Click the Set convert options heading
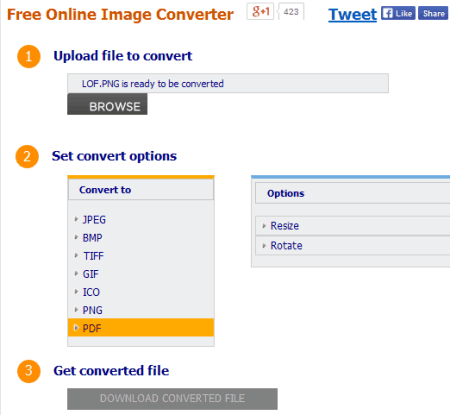Viewport: 450px width, 415px height. pyautogui.click(x=114, y=156)
